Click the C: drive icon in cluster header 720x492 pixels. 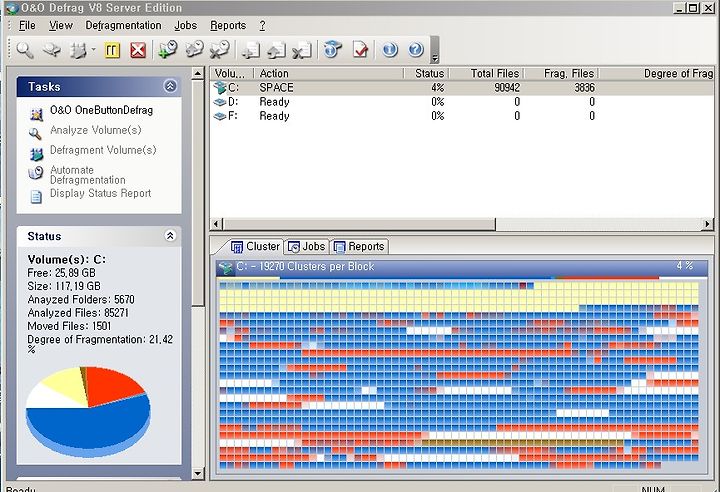(x=225, y=267)
